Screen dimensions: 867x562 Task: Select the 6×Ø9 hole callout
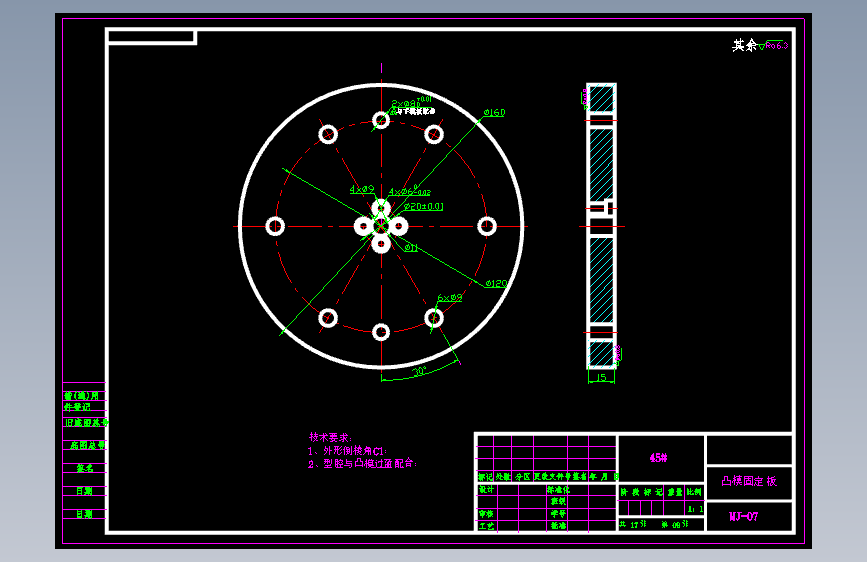[450, 298]
